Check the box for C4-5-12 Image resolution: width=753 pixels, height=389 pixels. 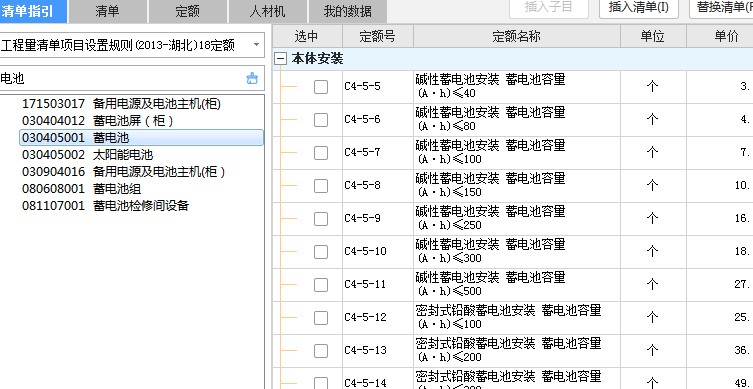point(321,318)
